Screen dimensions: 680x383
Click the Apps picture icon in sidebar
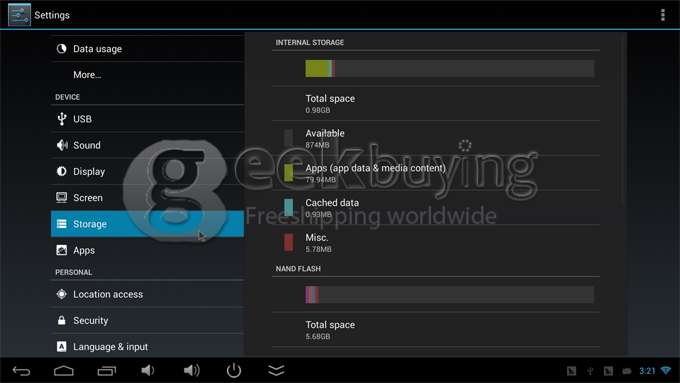click(62, 250)
